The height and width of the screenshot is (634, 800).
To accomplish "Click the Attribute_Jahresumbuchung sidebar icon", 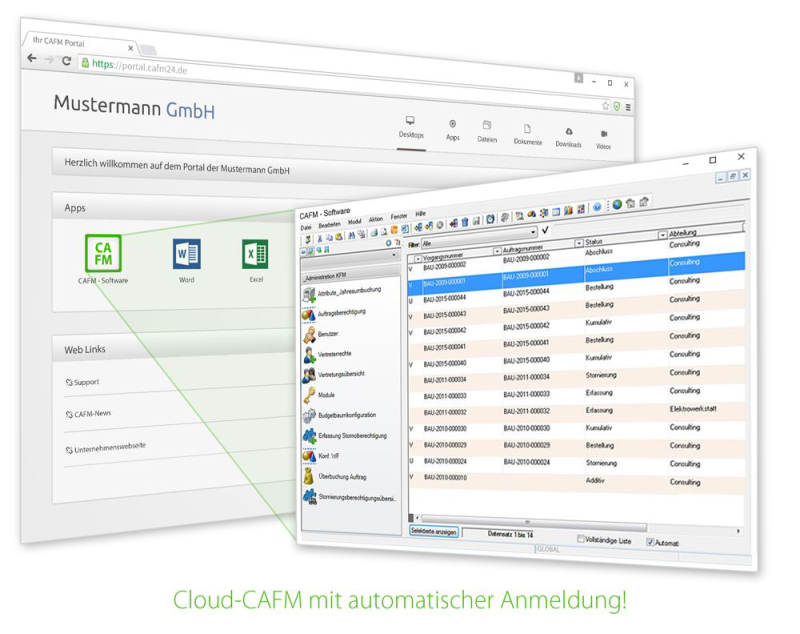I will tap(309, 295).
